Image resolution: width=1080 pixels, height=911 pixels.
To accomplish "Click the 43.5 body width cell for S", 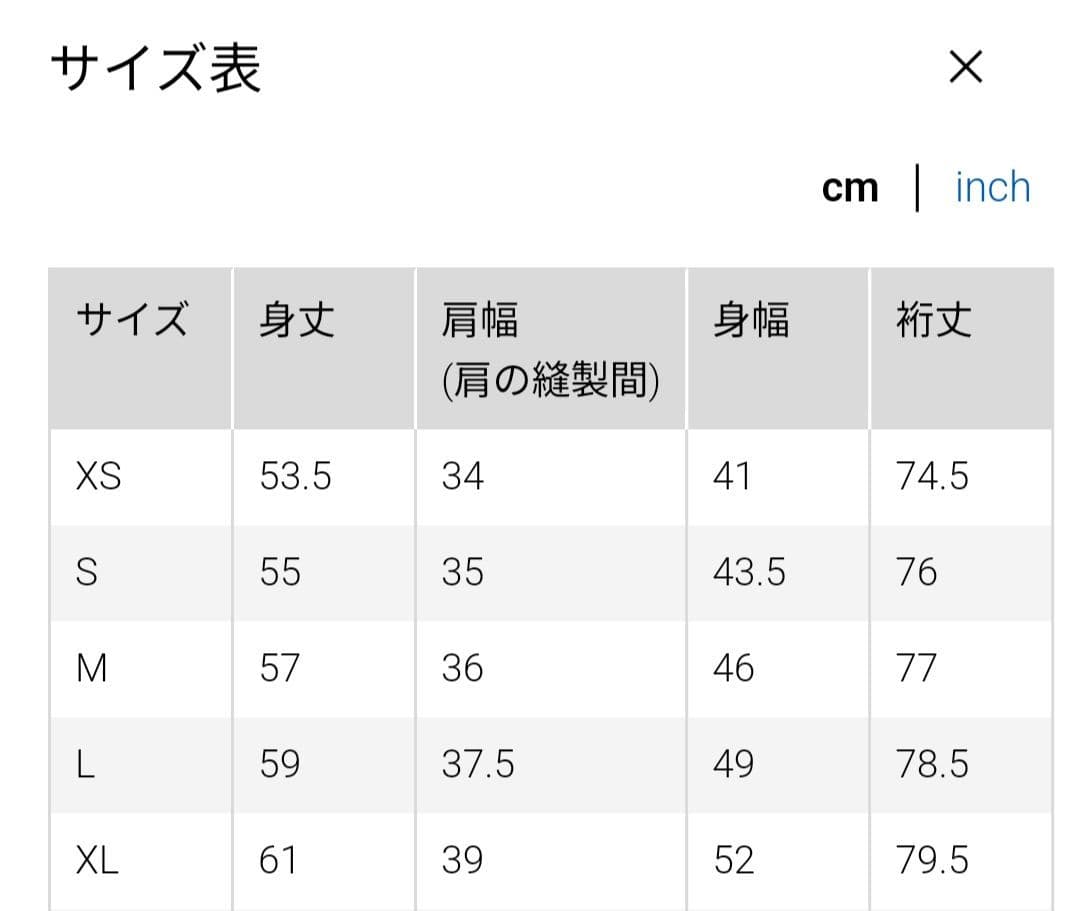I will click(x=749, y=572).
